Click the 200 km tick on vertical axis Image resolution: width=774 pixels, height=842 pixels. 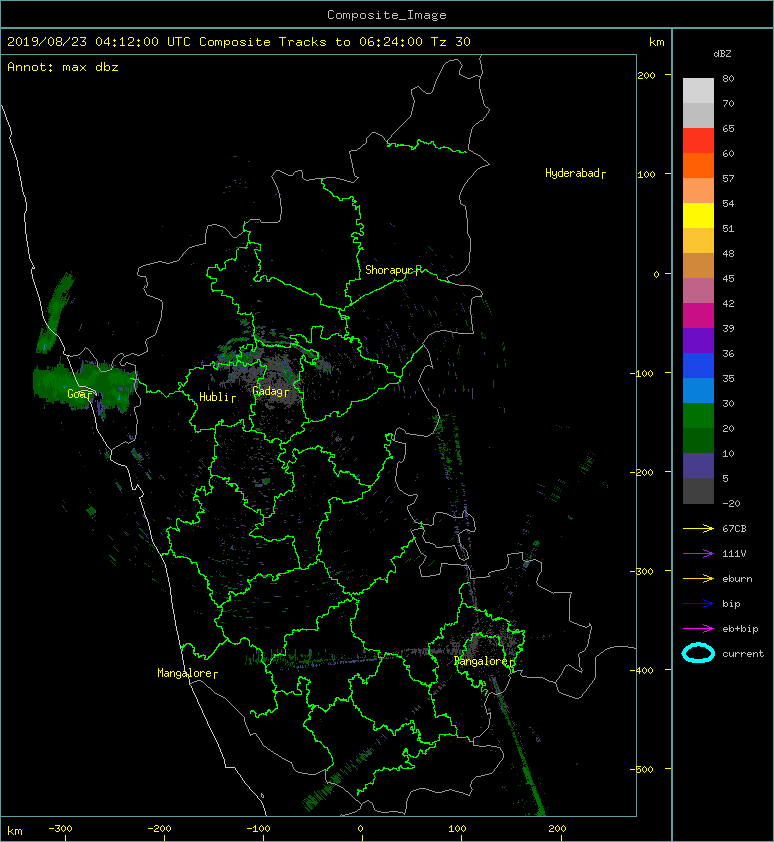646,75
